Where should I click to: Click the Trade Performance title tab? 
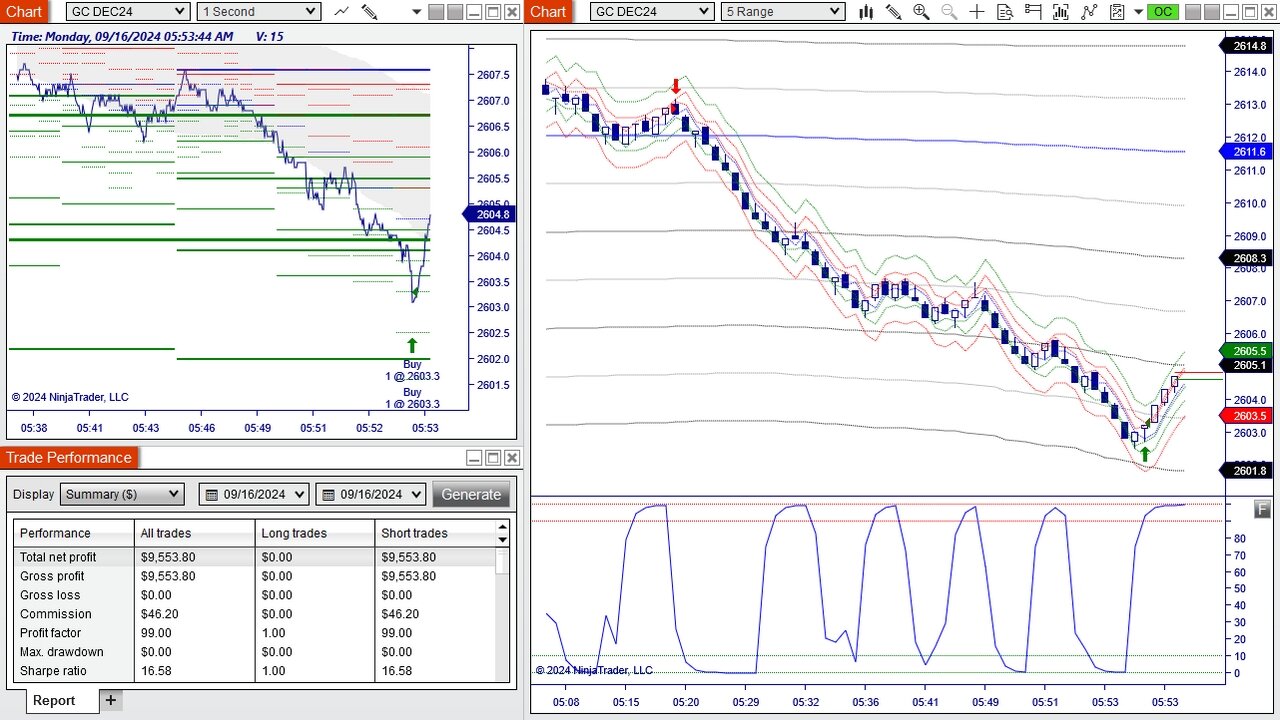[x=69, y=458]
